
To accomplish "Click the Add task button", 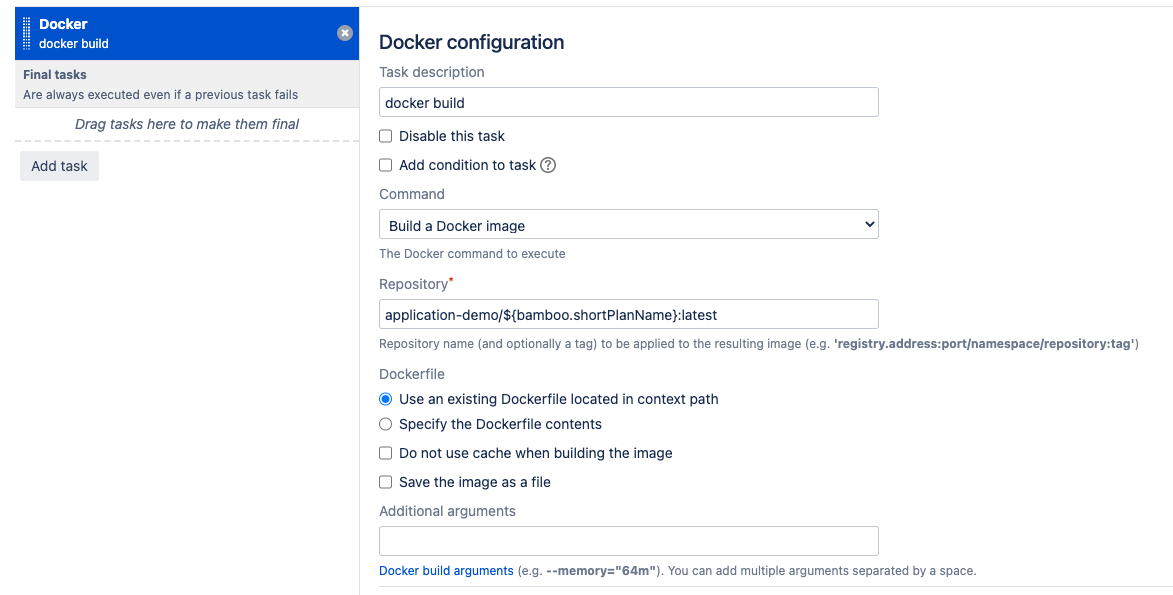I will point(59,166).
